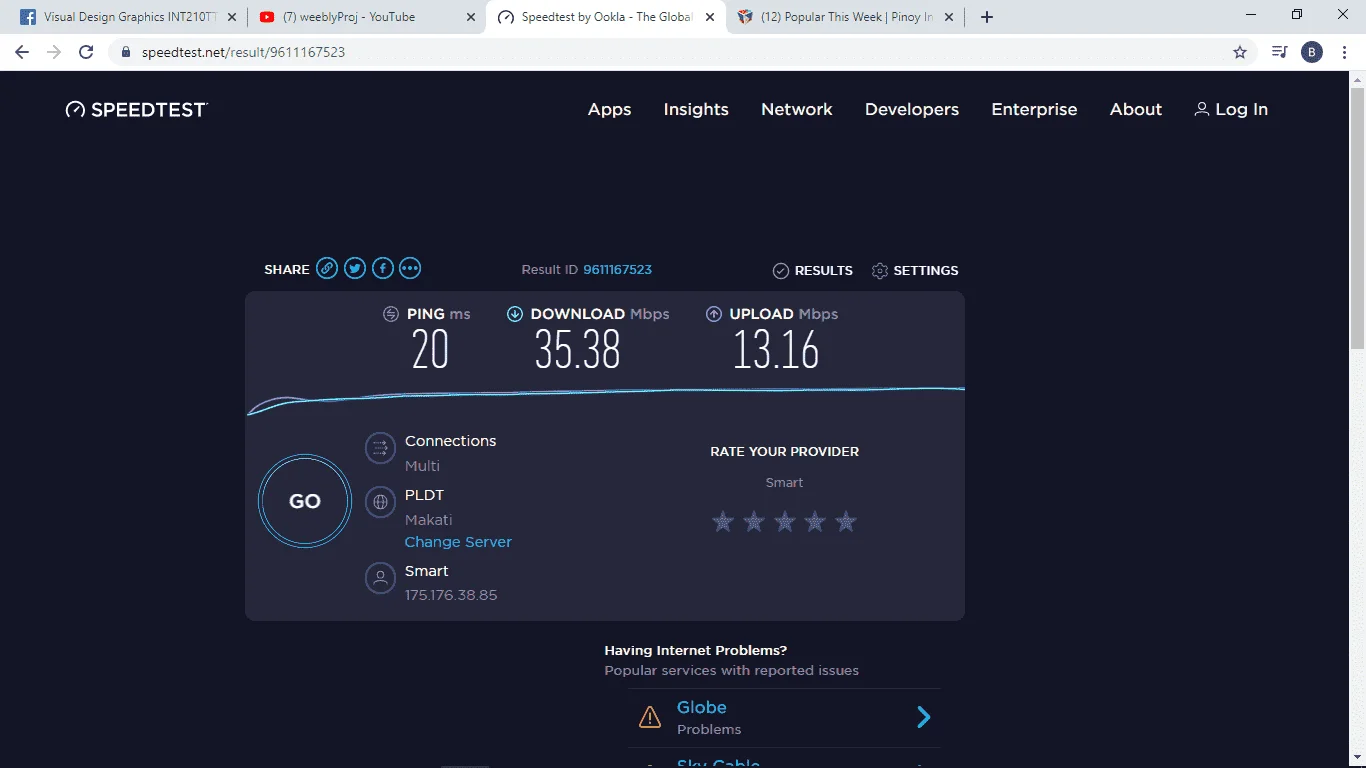Start a new test with GO button
The height and width of the screenshot is (768, 1366).
305,502
